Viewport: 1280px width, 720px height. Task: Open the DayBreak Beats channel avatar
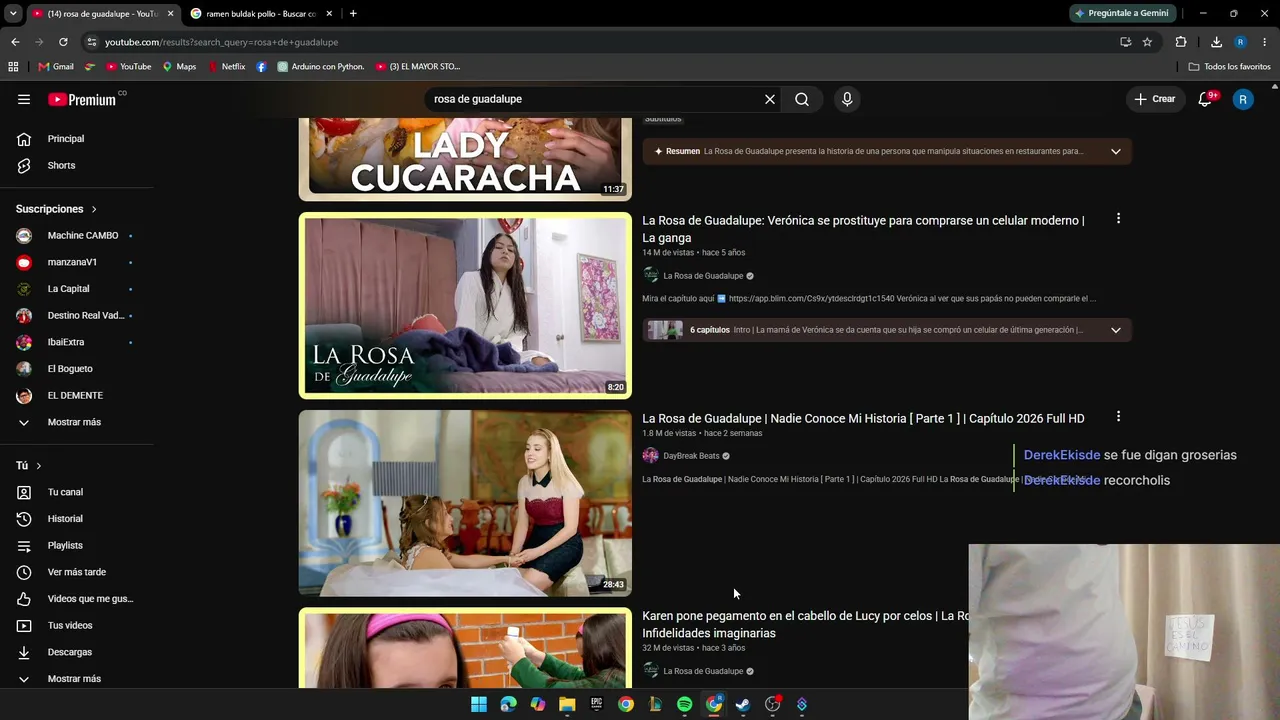[651, 456]
